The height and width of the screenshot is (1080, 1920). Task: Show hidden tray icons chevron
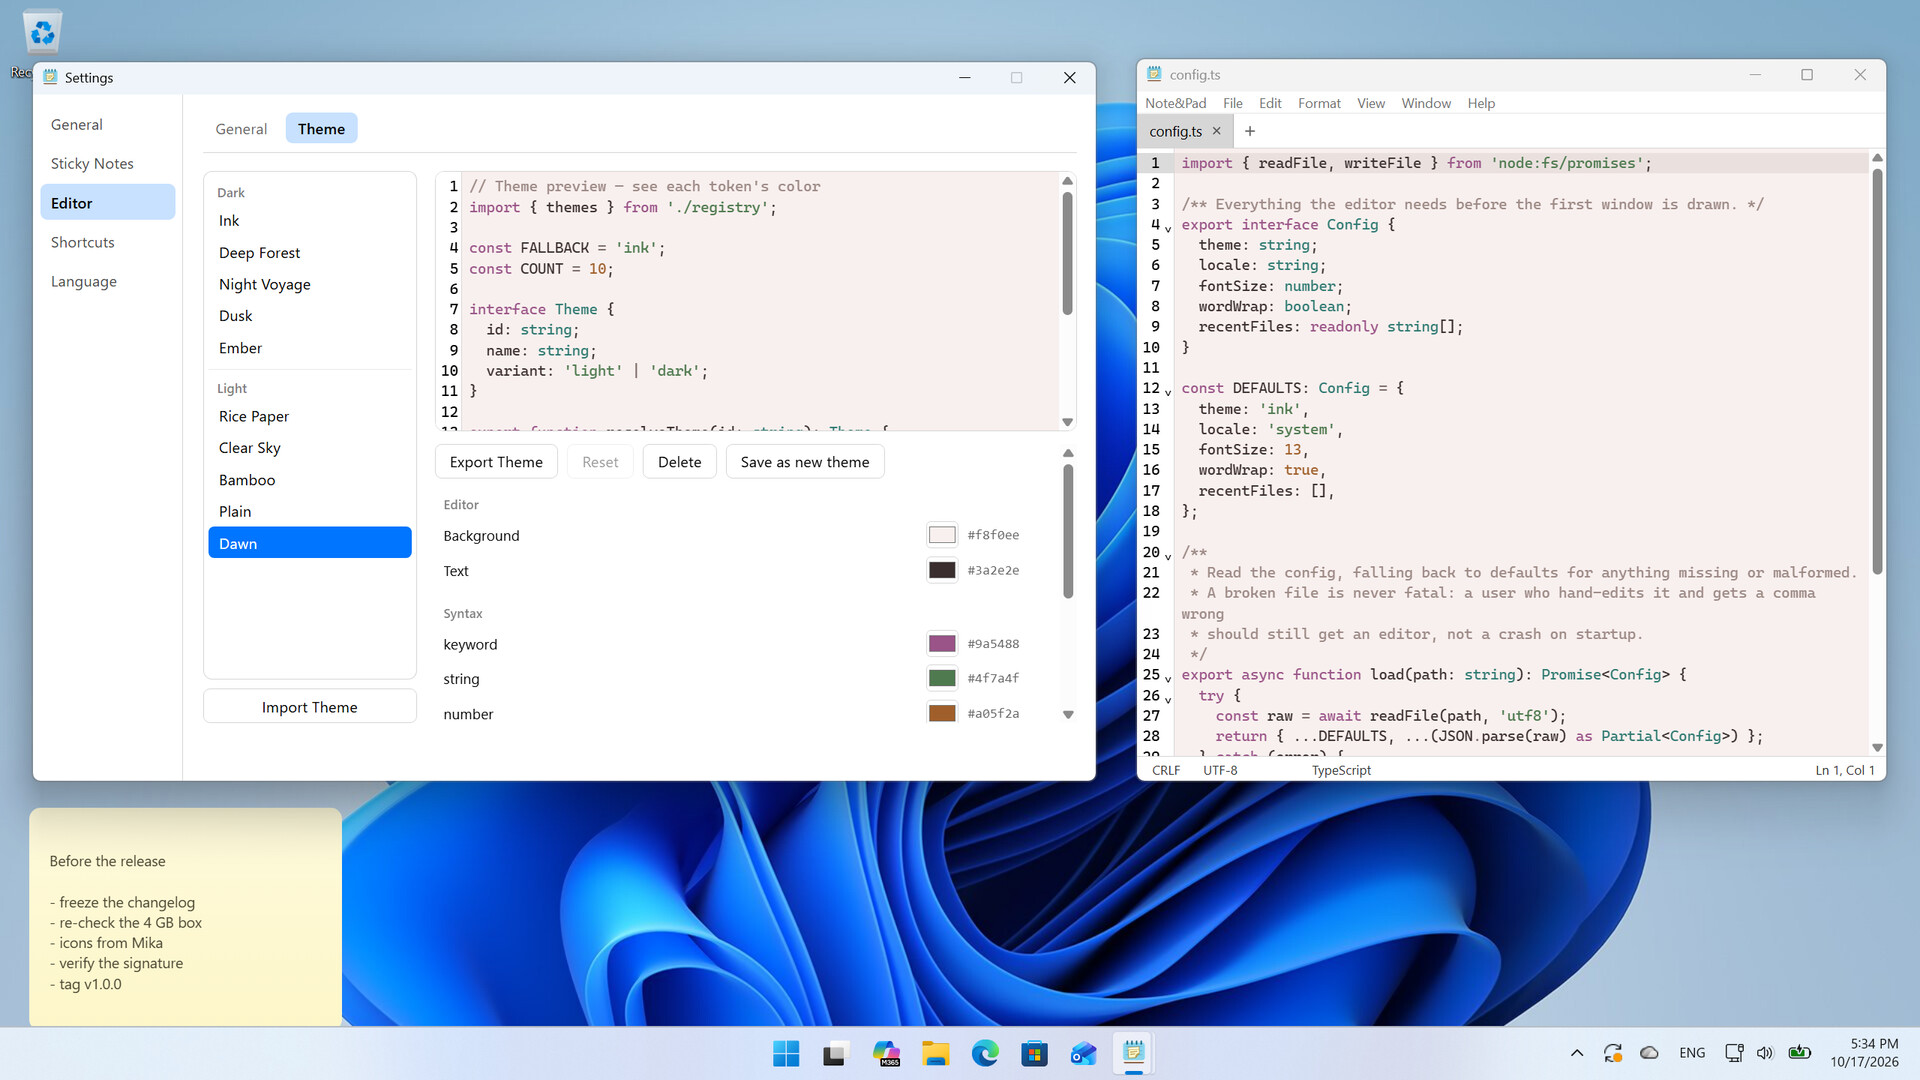(x=1577, y=1053)
